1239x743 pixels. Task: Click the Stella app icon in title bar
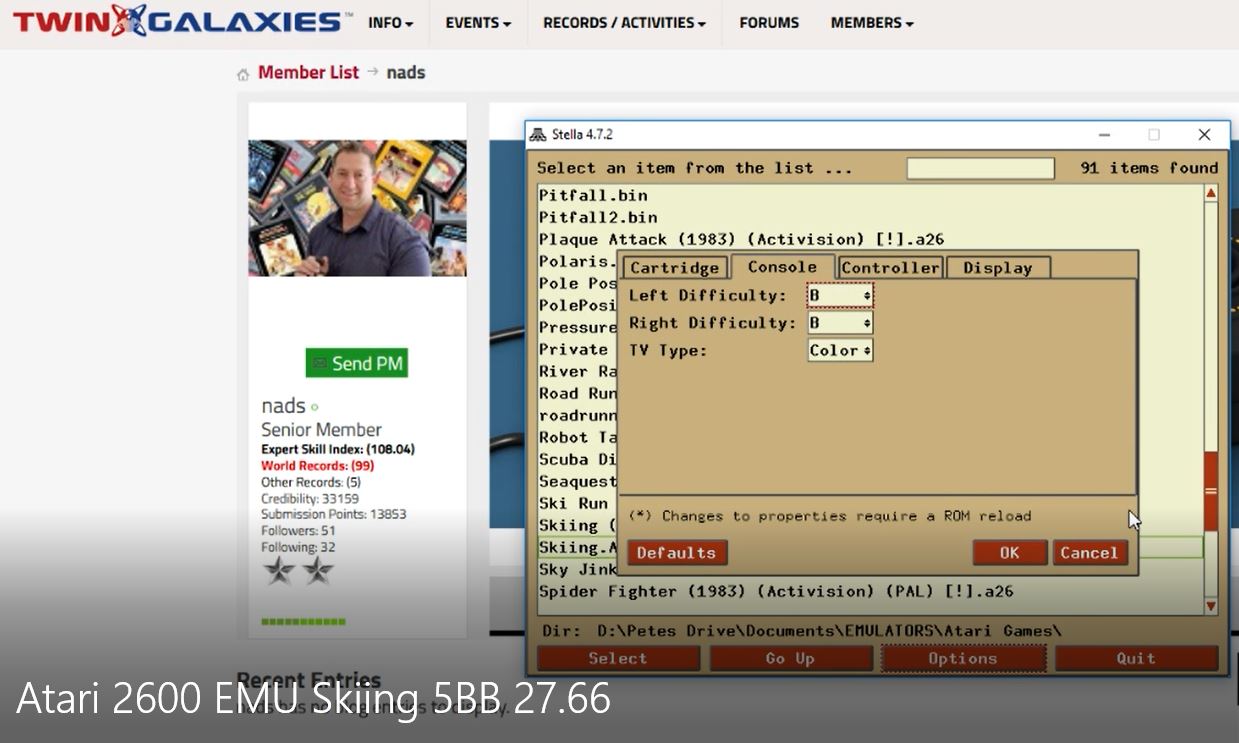[538, 134]
